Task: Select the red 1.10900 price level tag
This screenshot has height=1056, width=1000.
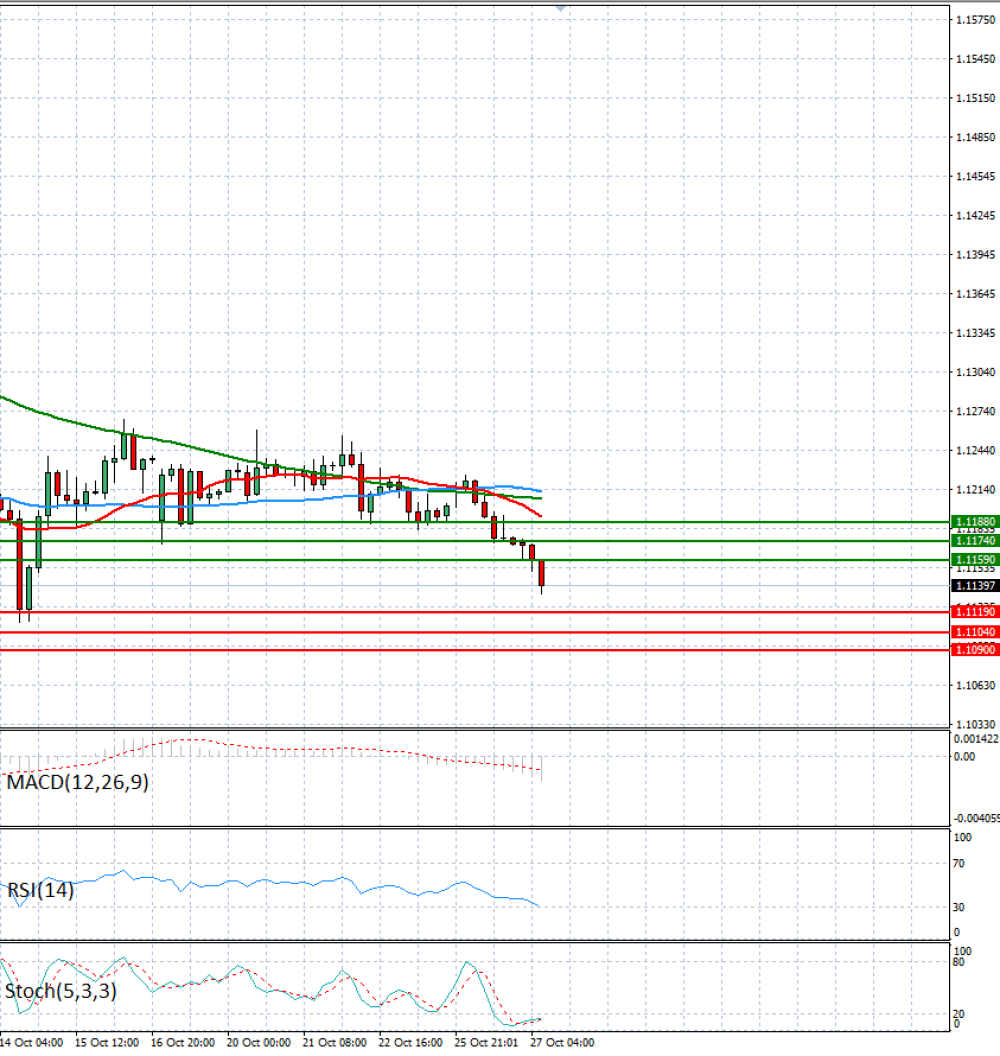Action: click(975, 650)
